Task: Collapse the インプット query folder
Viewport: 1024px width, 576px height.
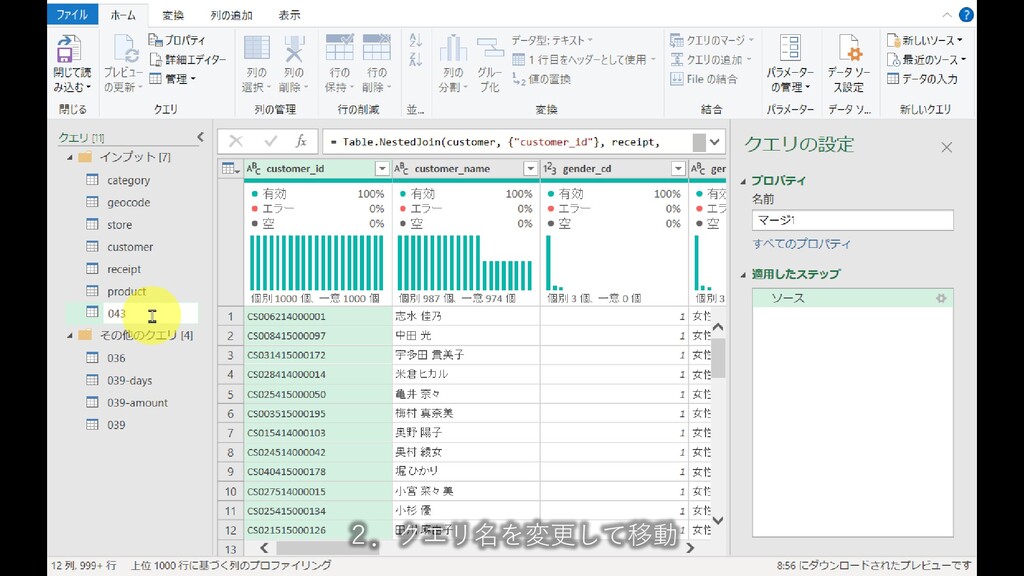Action: [69, 158]
